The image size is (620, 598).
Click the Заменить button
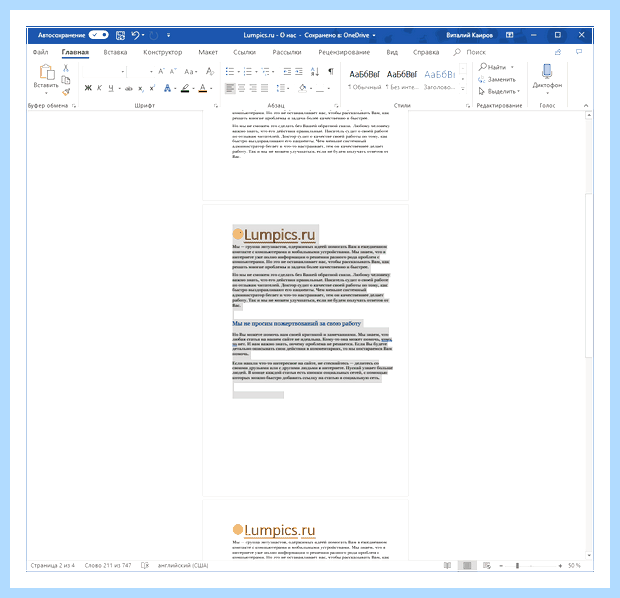(x=497, y=79)
